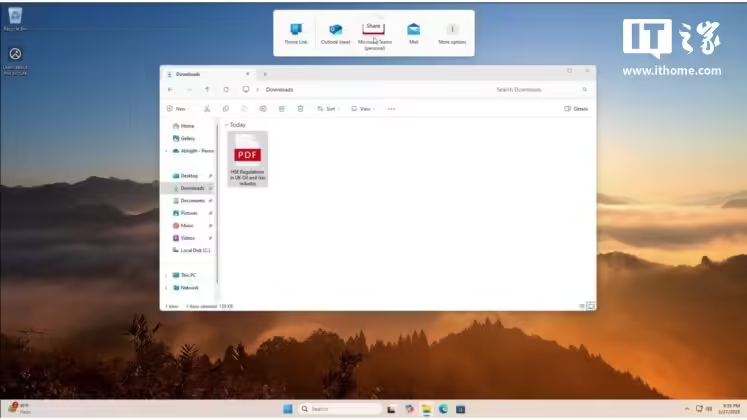
Task: Share the file using Outlook (new)
Action: click(336, 33)
